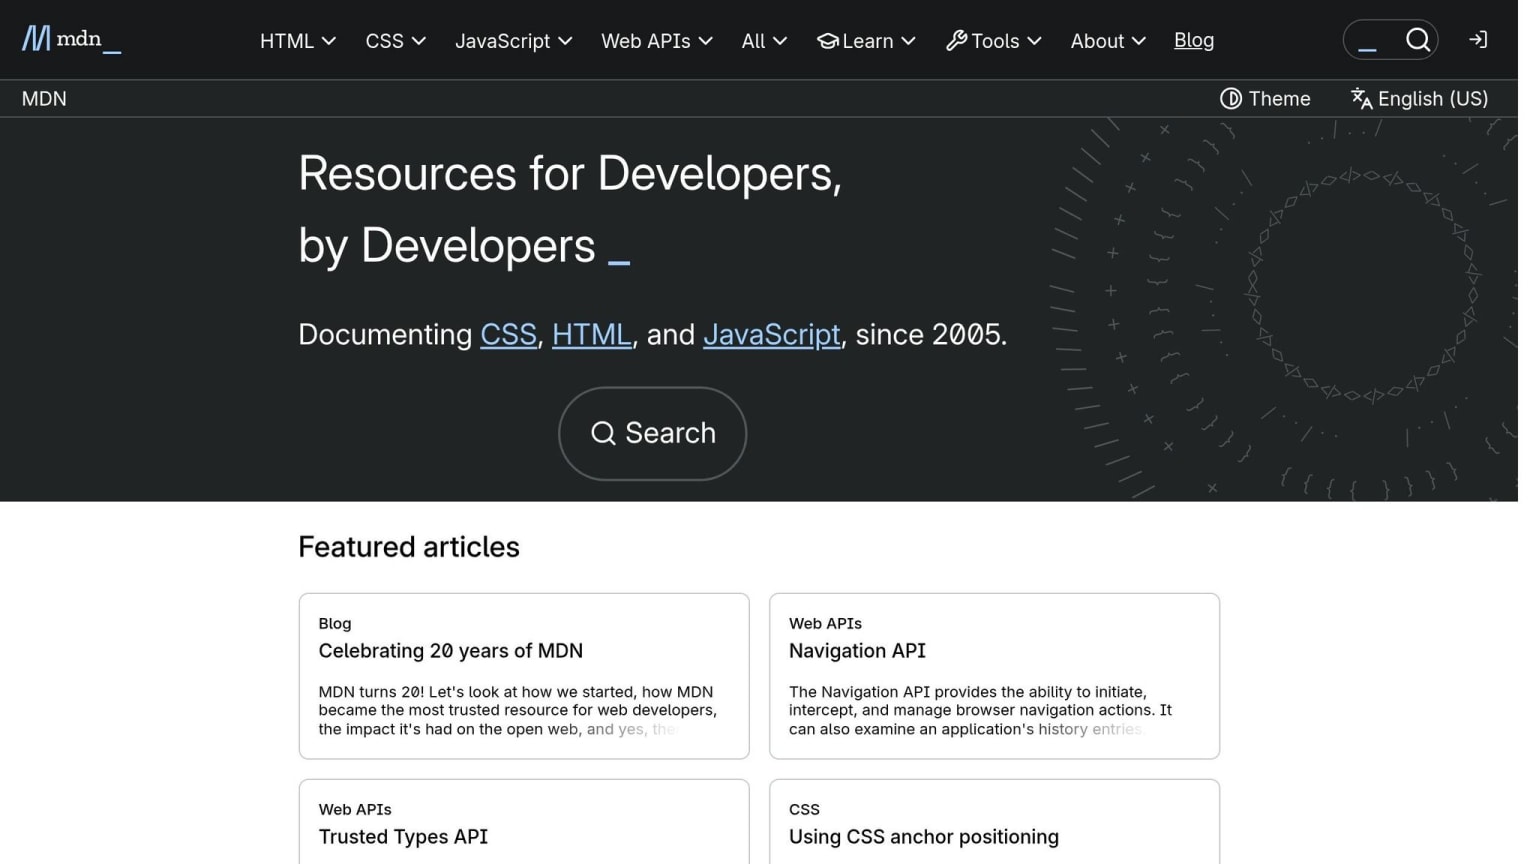Open the CSS navigation menu

tap(396, 41)
